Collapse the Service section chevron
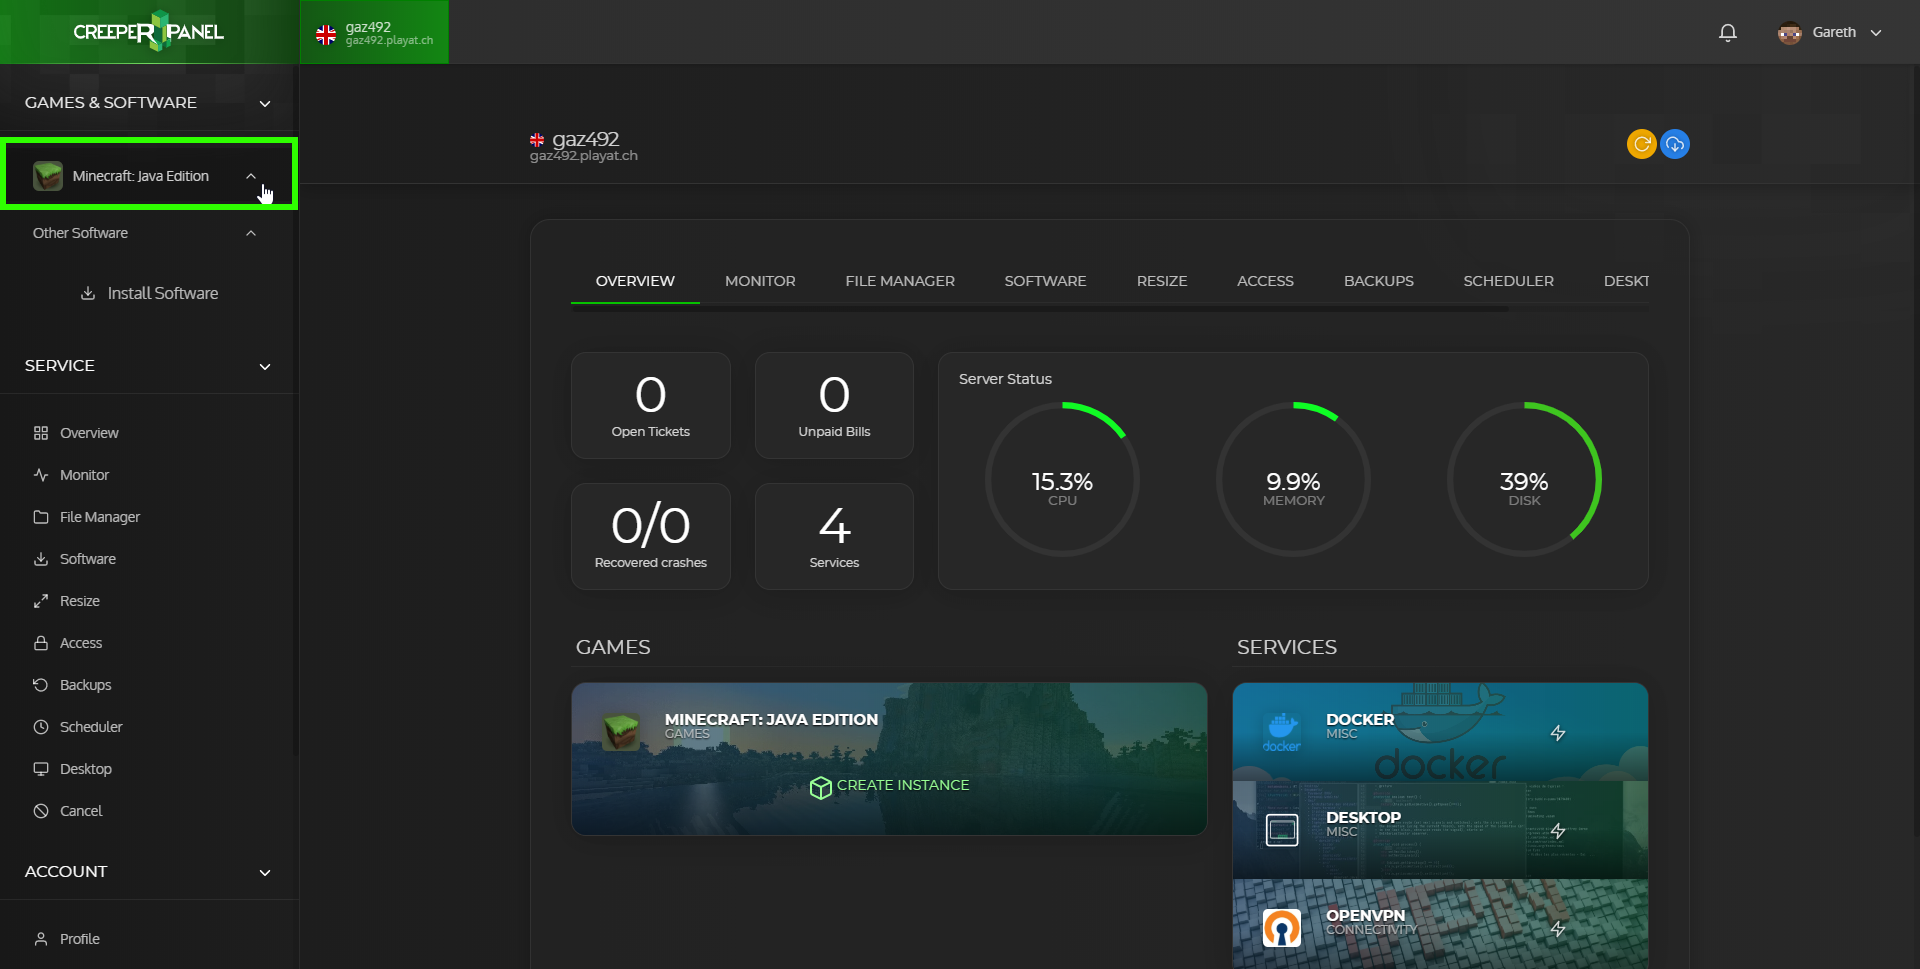The image size is (1920, 969). pyautogui.click(x=265, y=366)
